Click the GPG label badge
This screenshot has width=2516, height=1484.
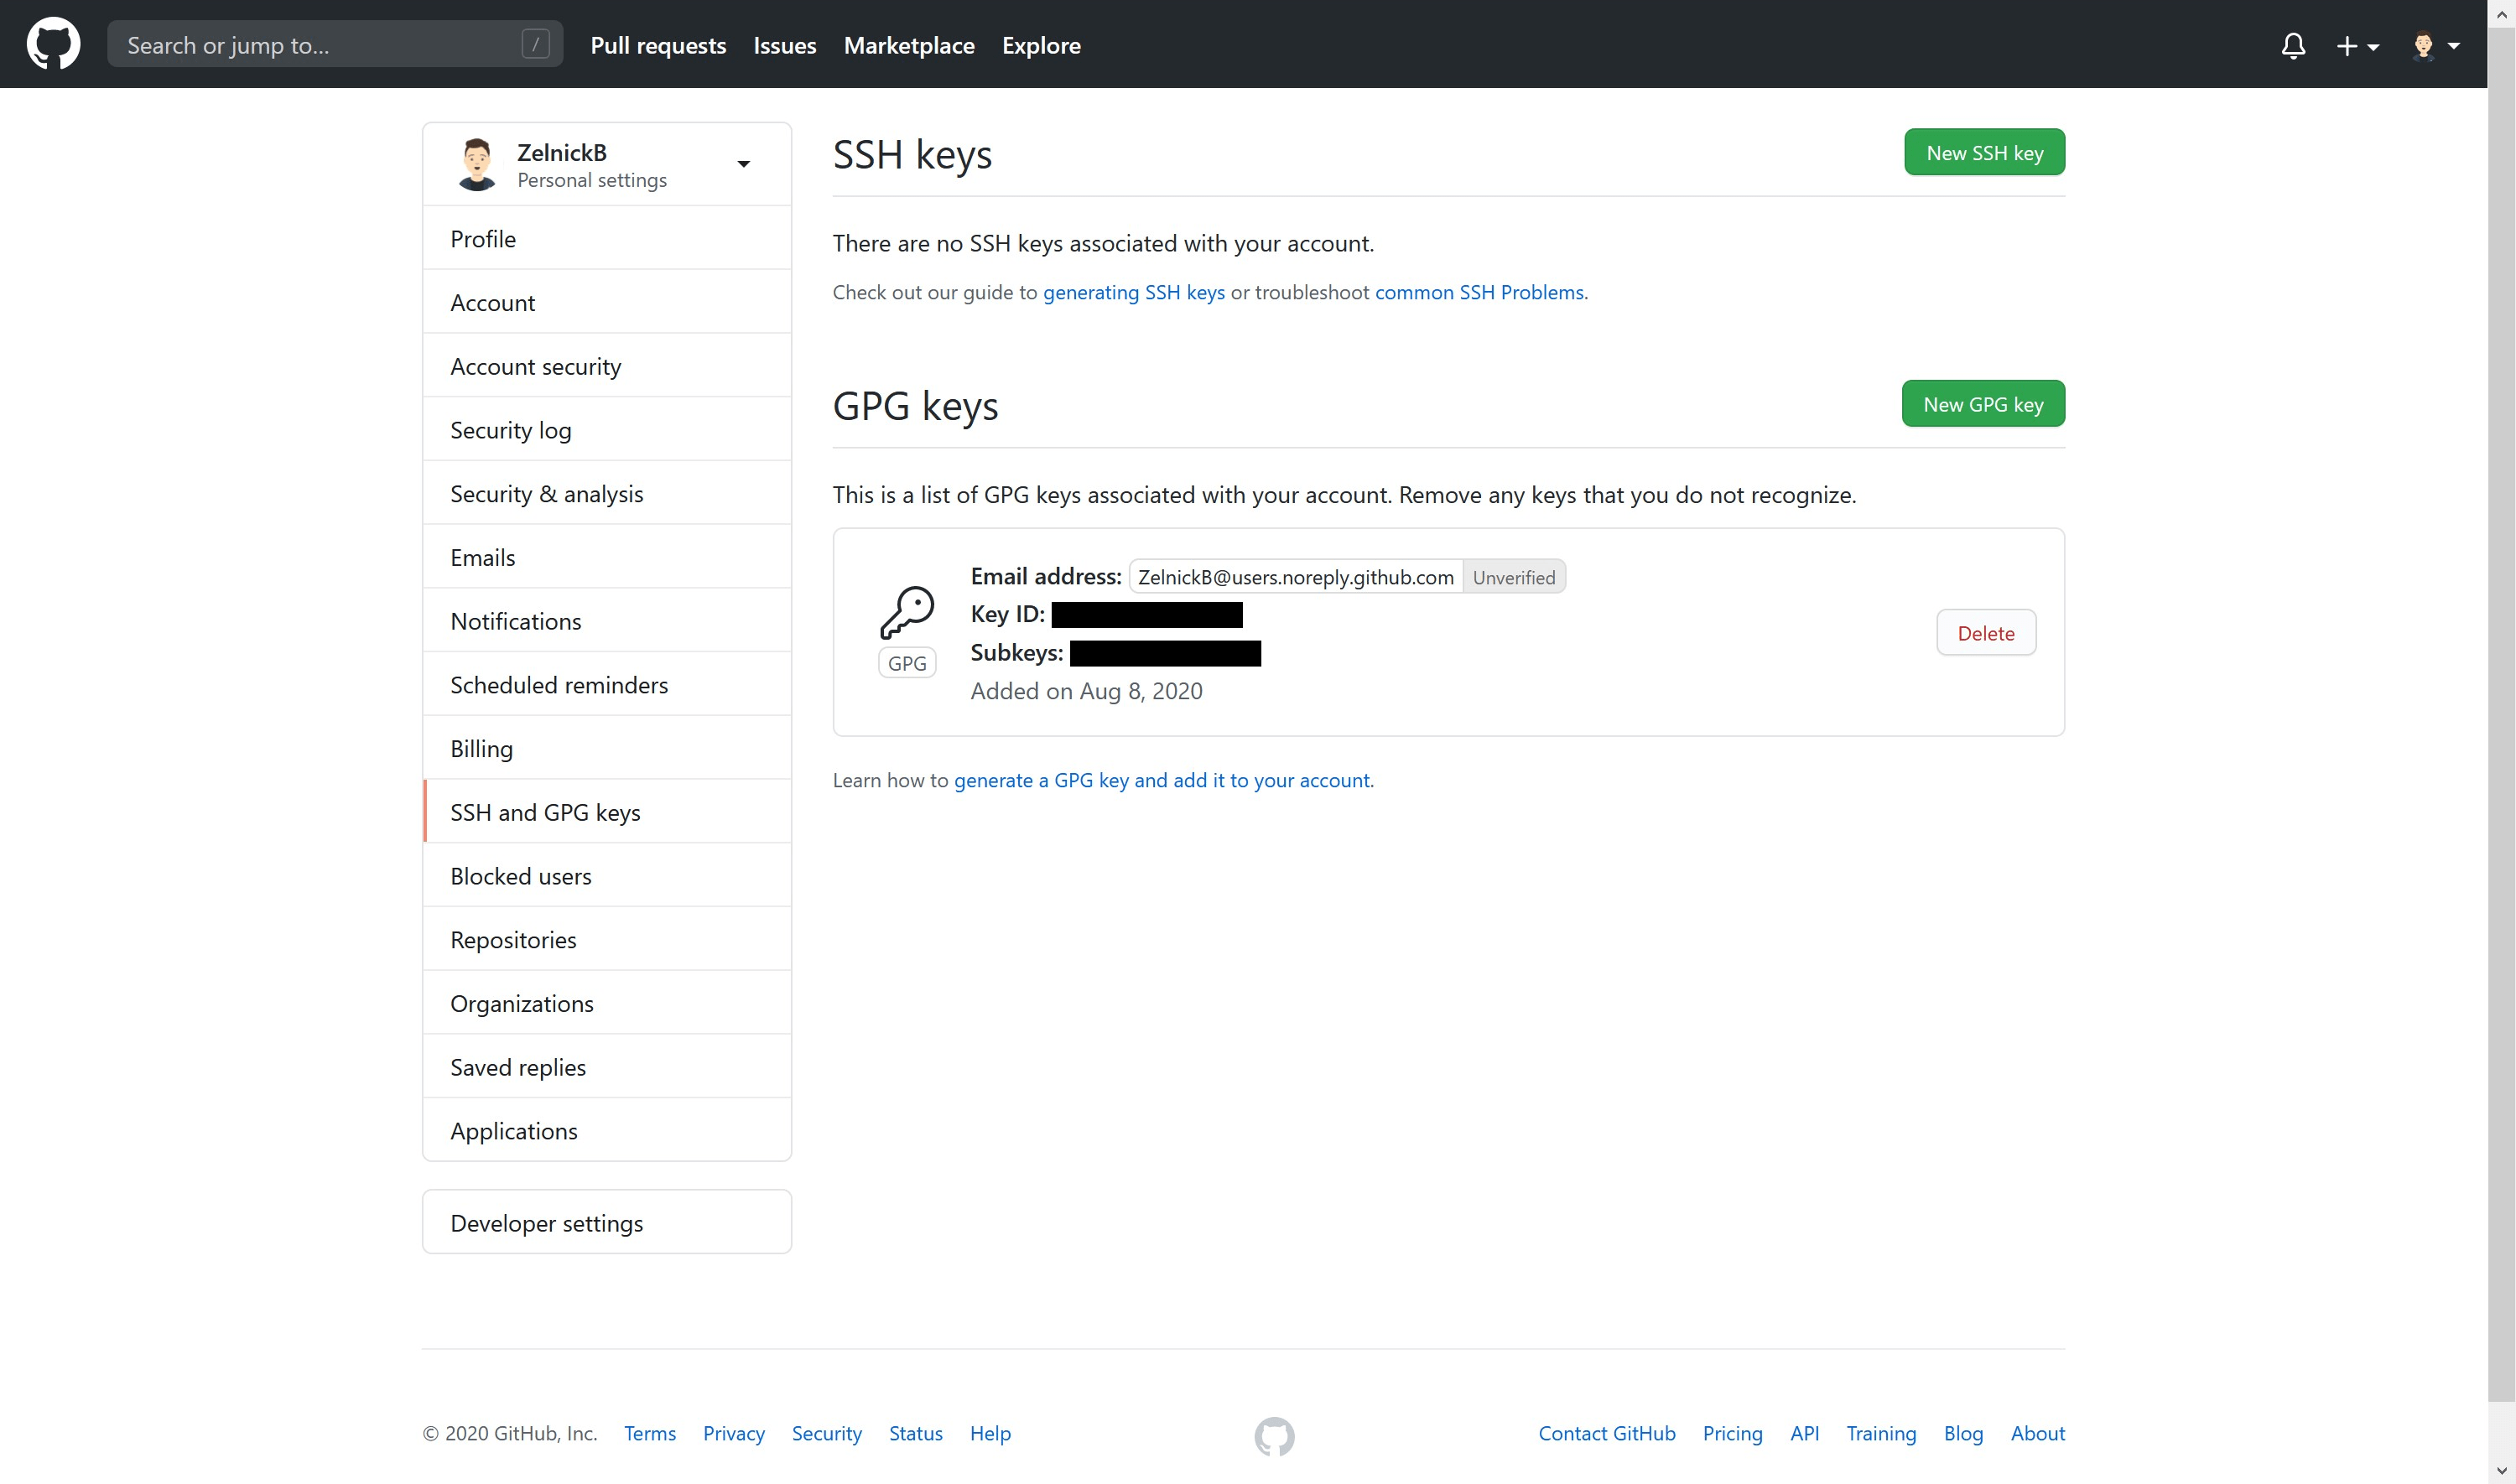907,663
